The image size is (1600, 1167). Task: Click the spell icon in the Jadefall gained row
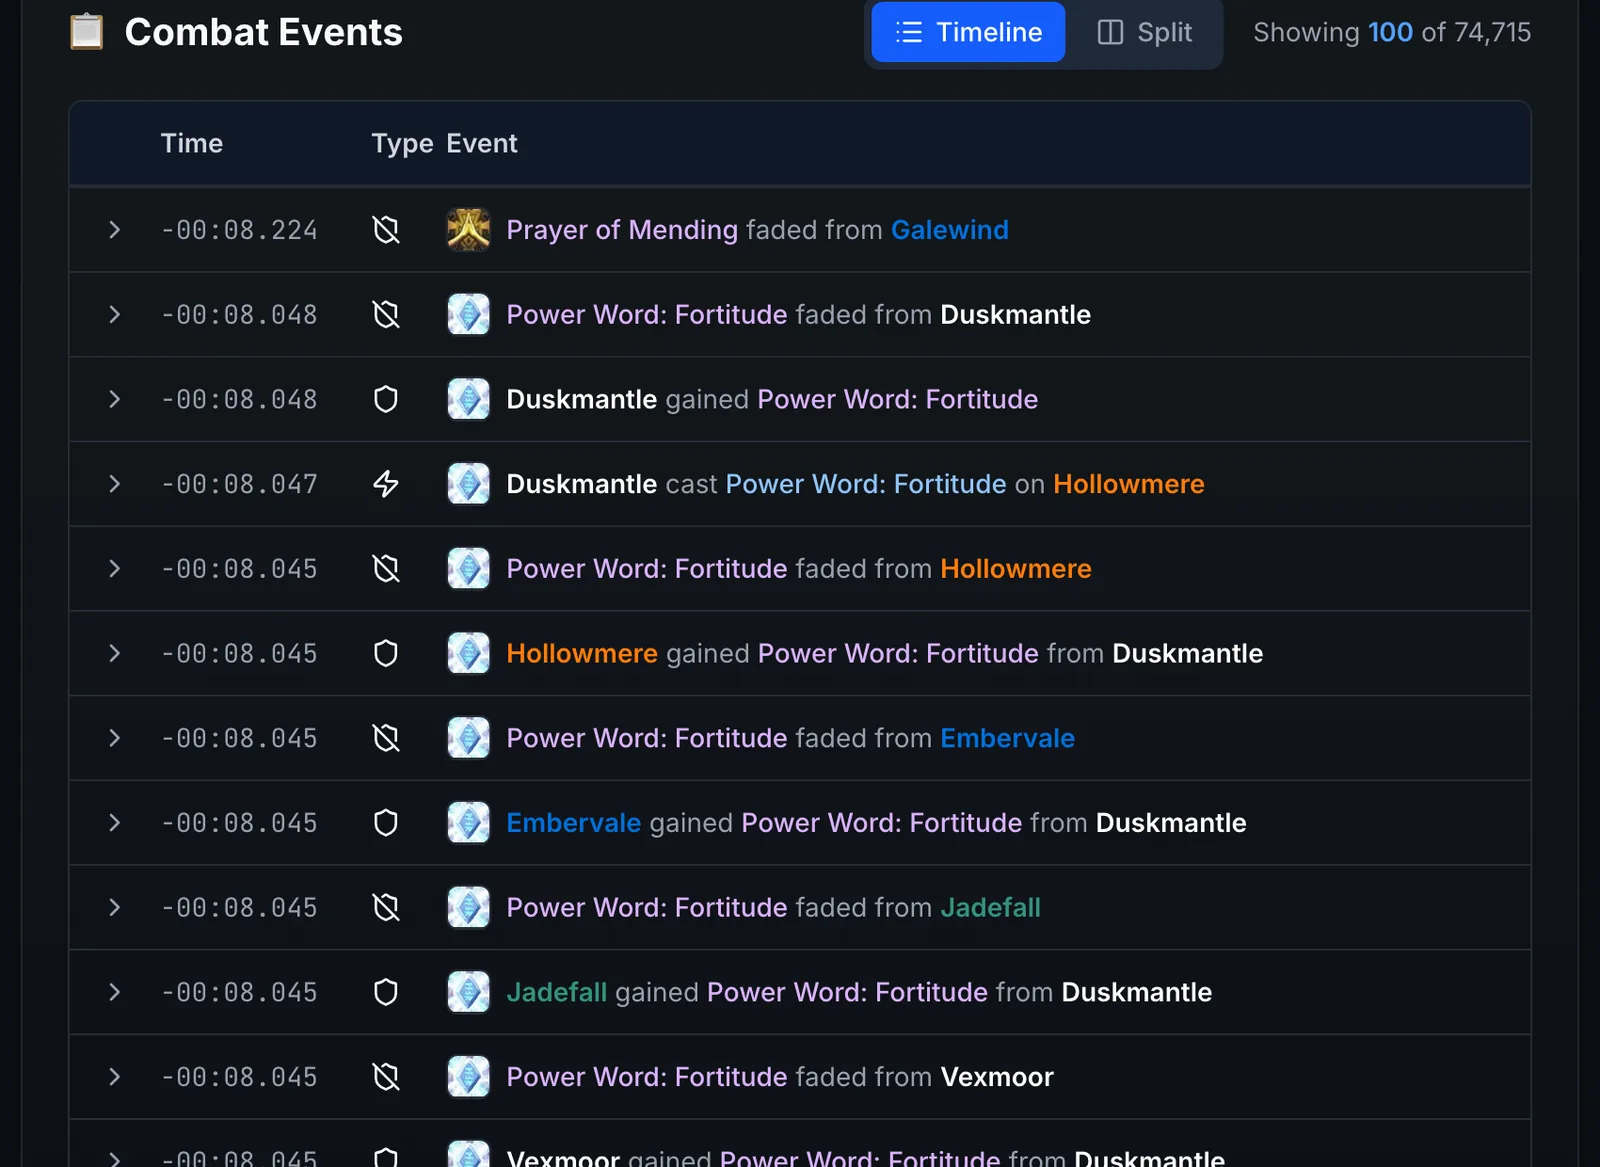(x=468, y=992)
